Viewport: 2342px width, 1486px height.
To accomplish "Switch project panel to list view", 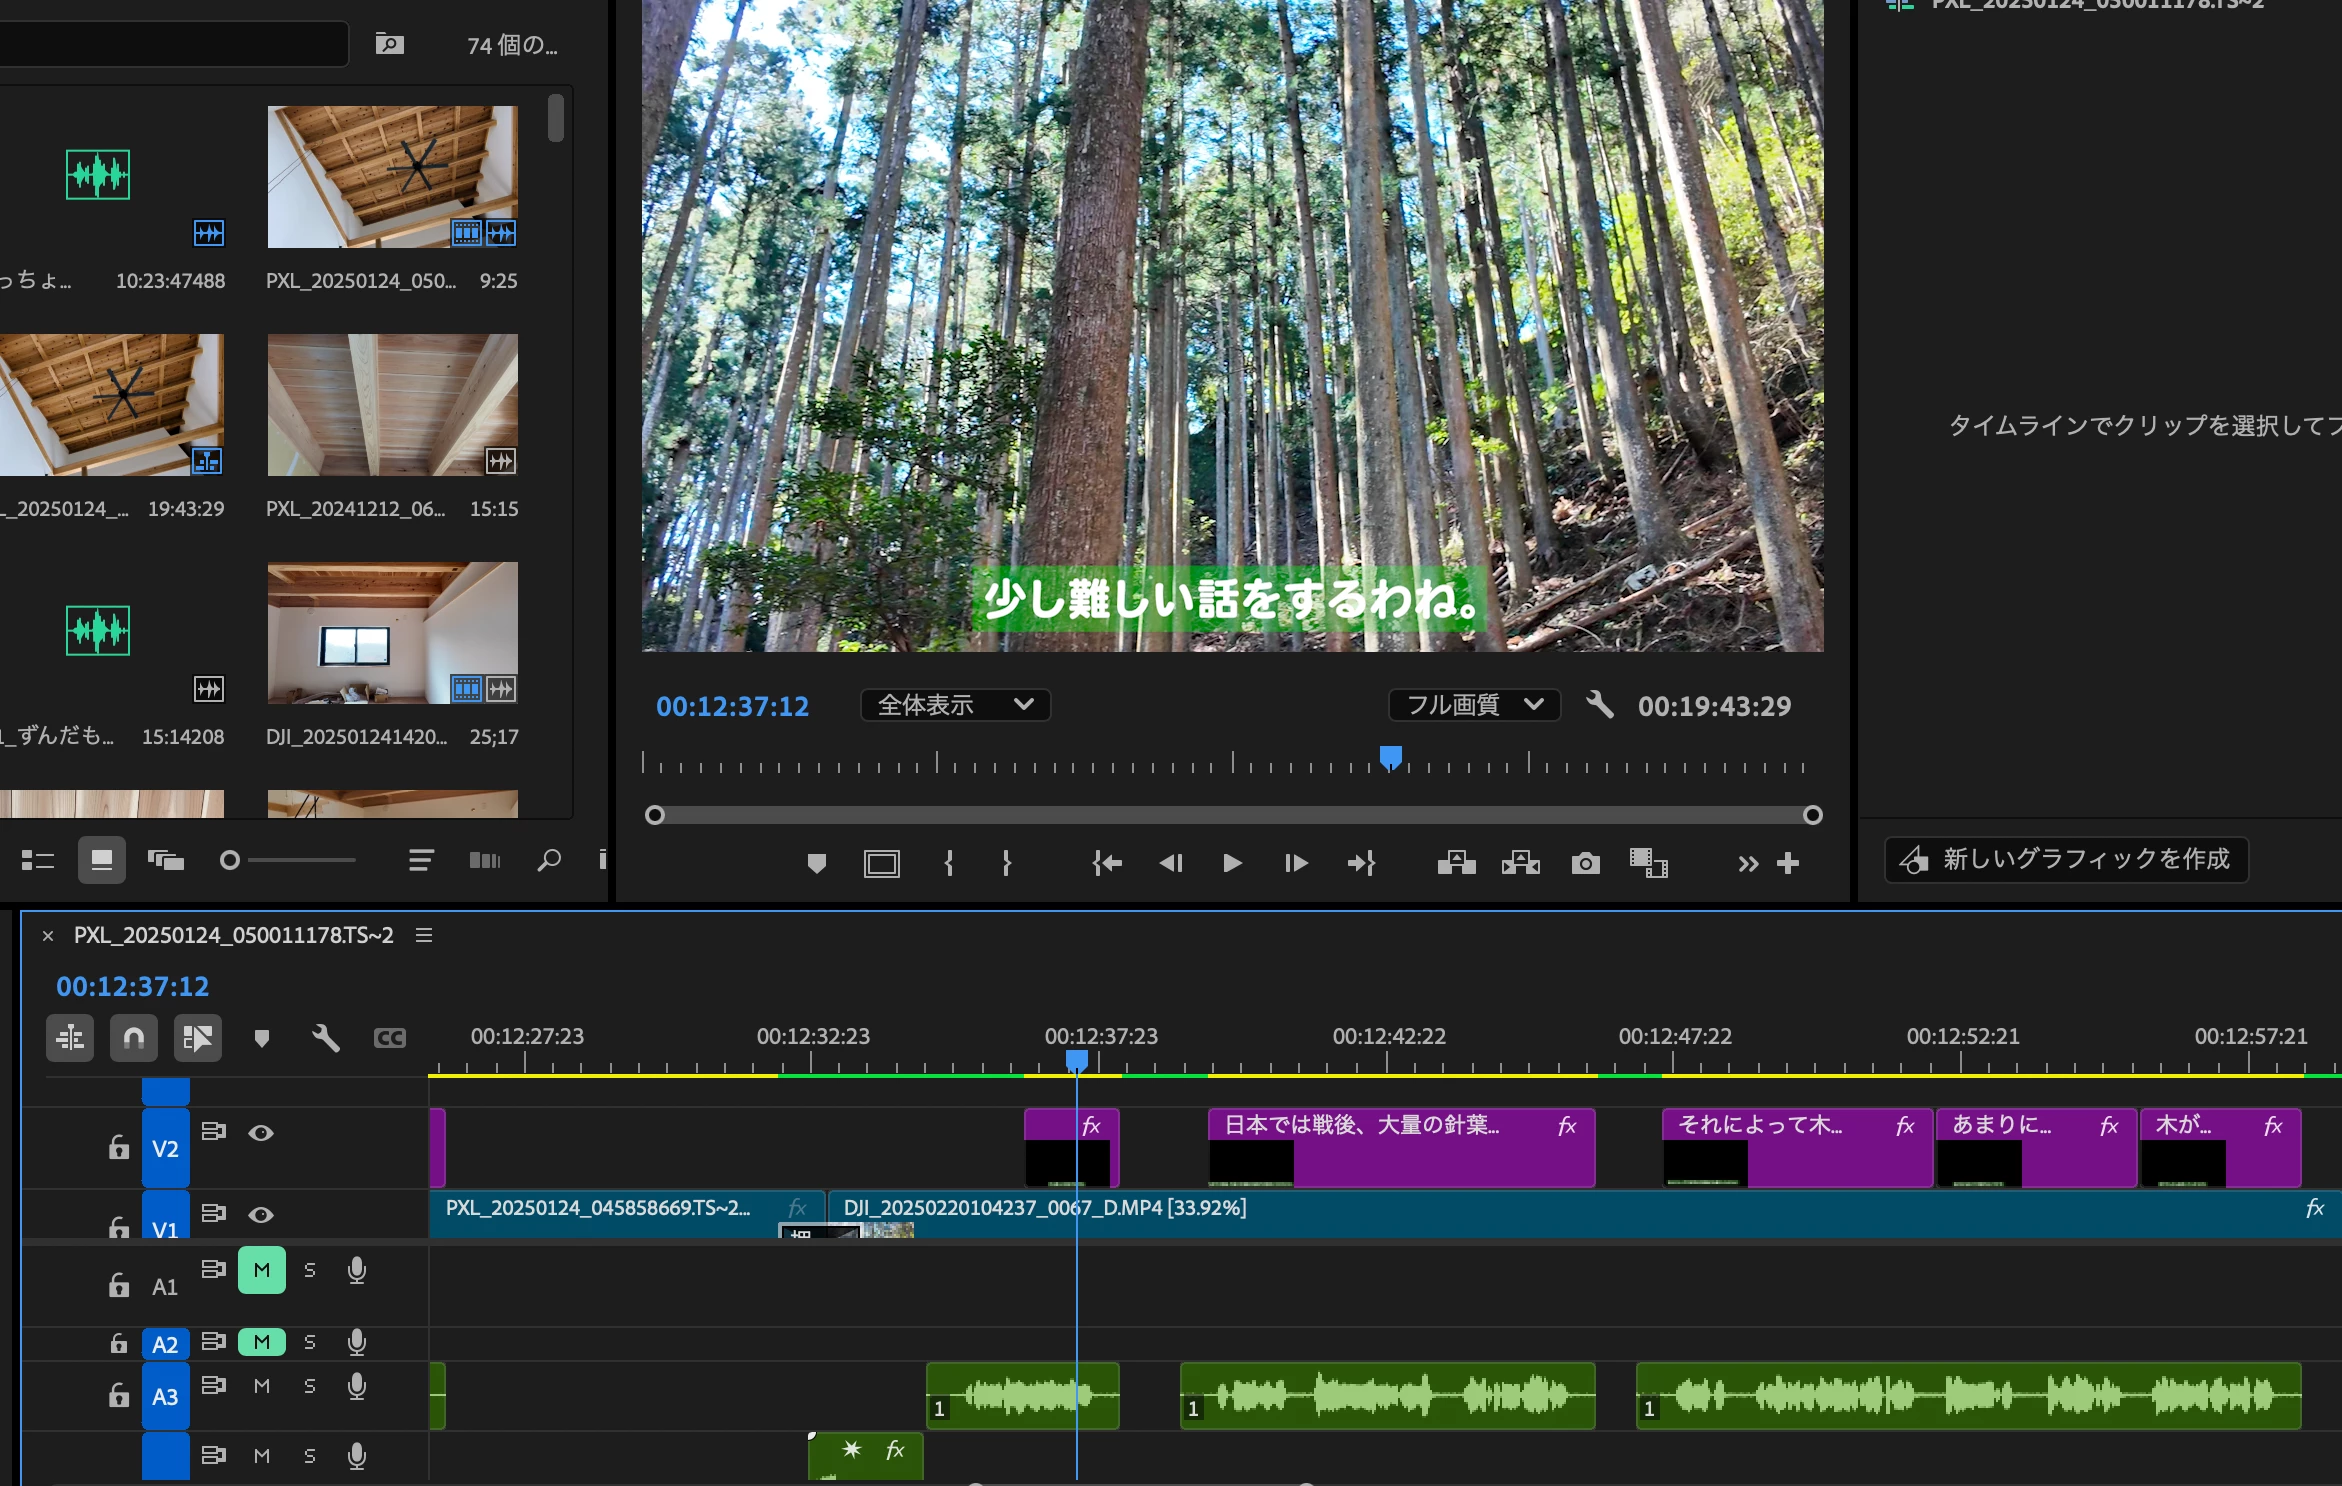I will (37, 860).
